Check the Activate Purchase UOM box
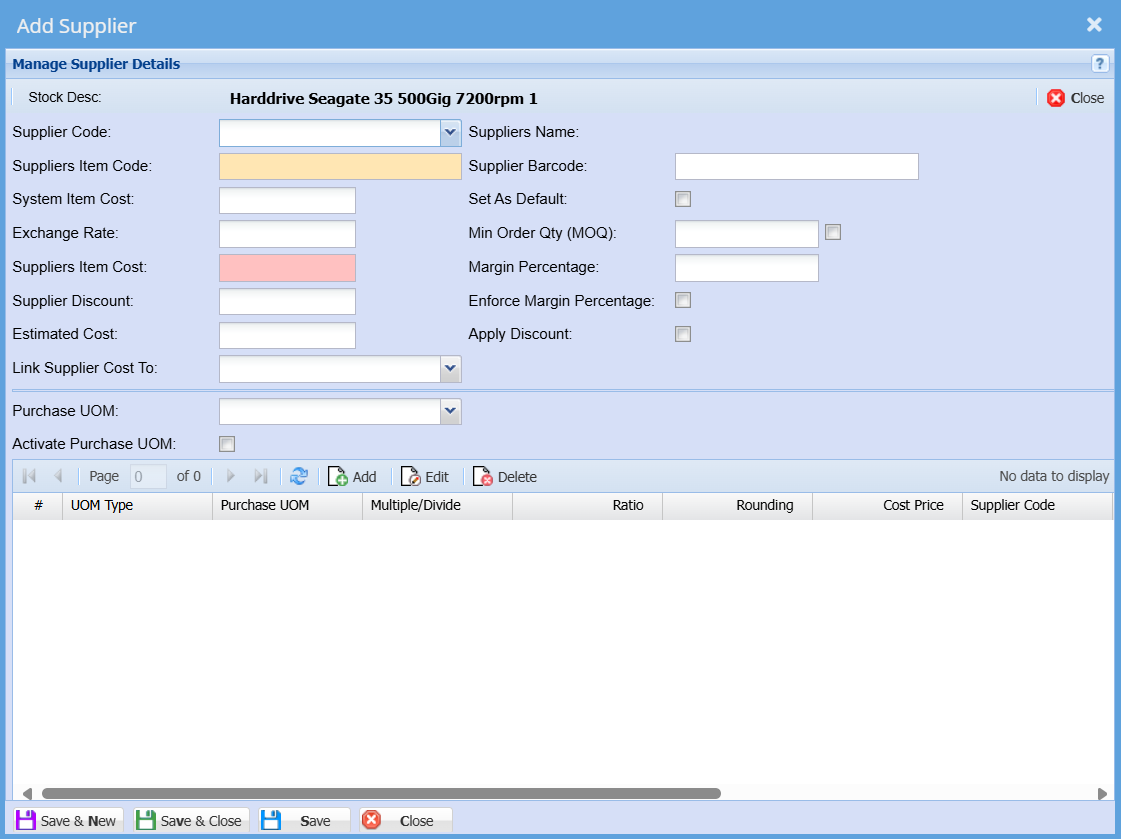Viewport: 1121px width, 839px height. point(227,443)
